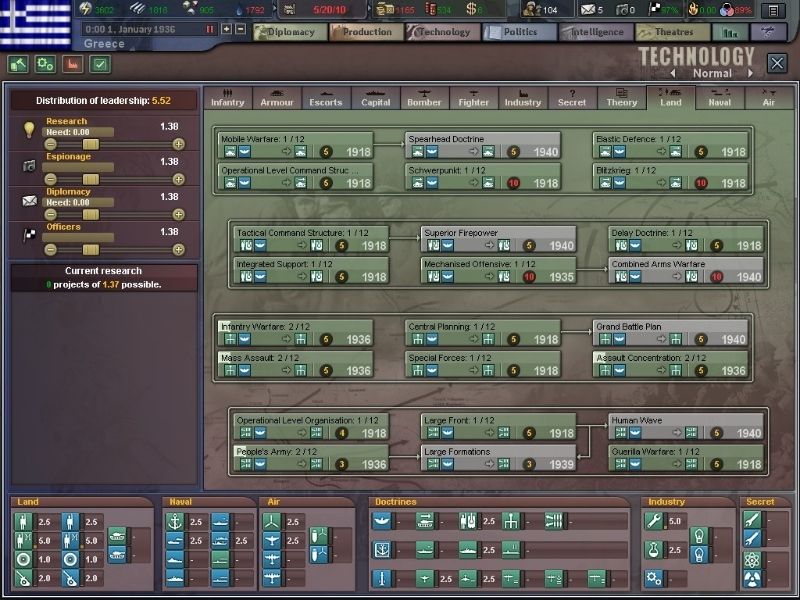Select Grand Battle Plan technology

[670, 333]
